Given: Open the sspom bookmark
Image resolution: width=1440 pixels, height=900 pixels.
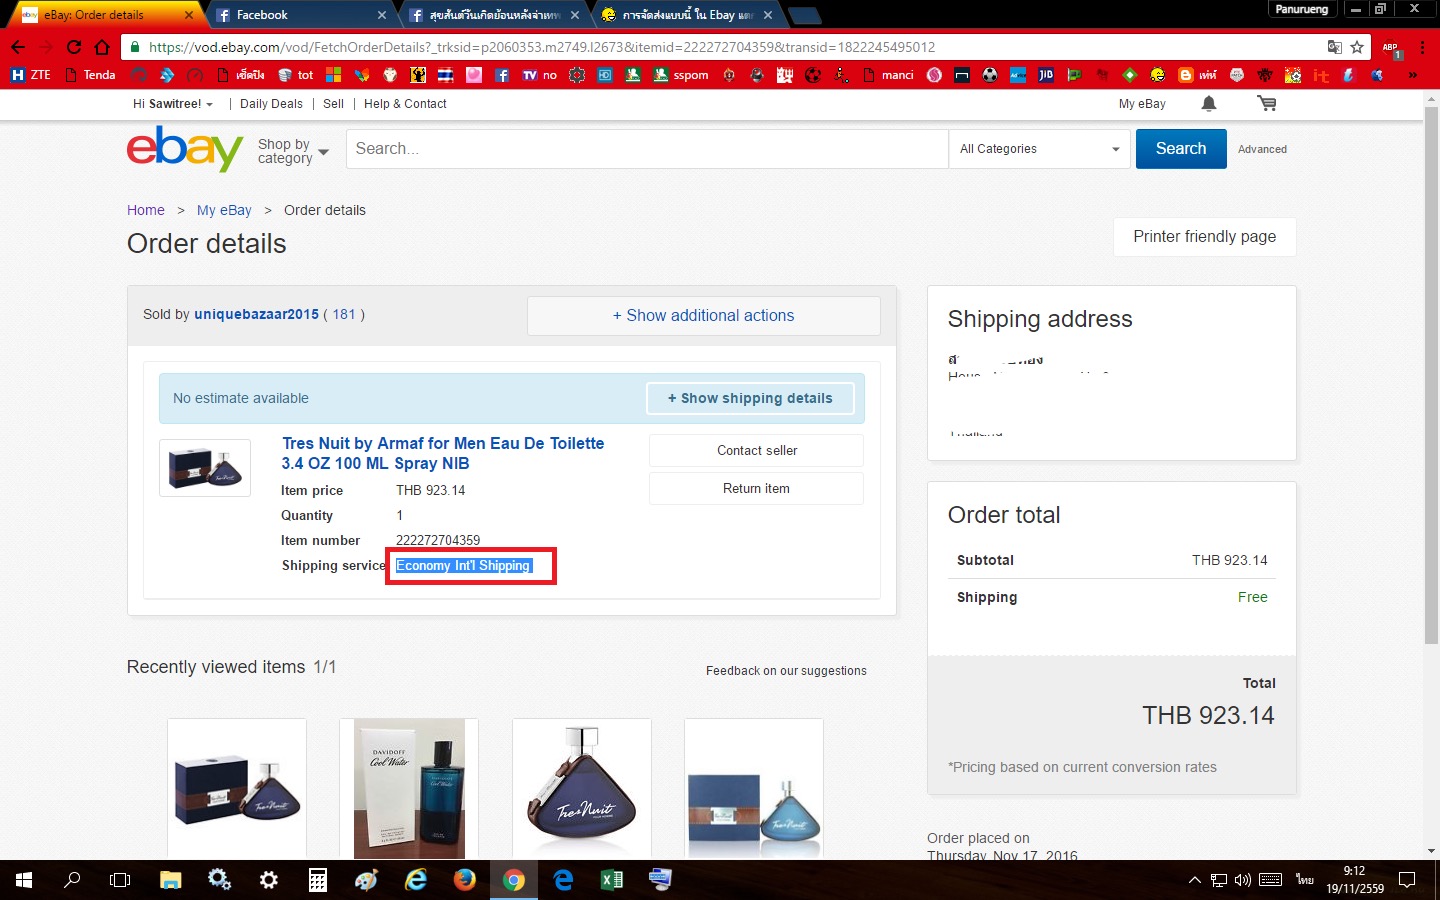Looking at the screenshot, I should click(681, 75).
